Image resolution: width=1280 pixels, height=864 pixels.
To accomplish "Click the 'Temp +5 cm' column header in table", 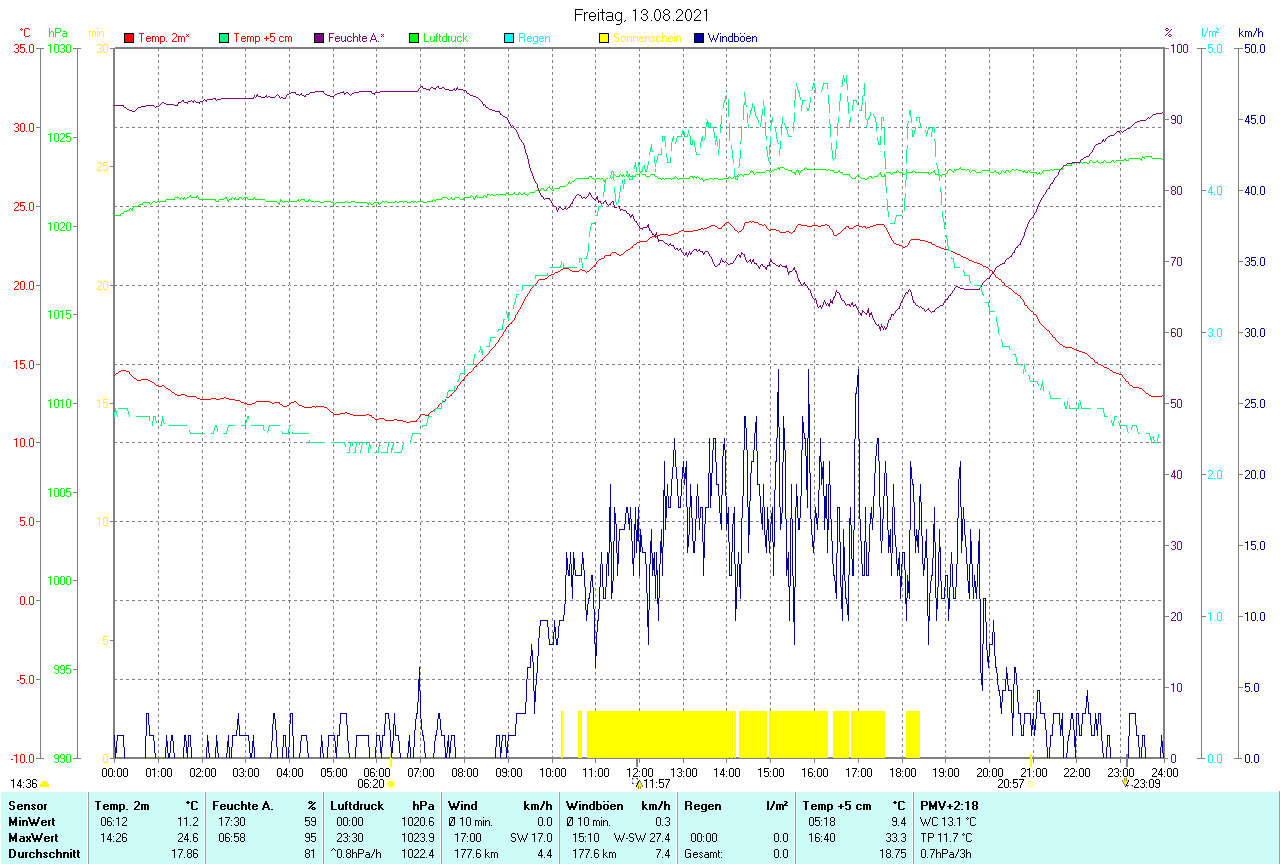I will click(x=837, y=805).
